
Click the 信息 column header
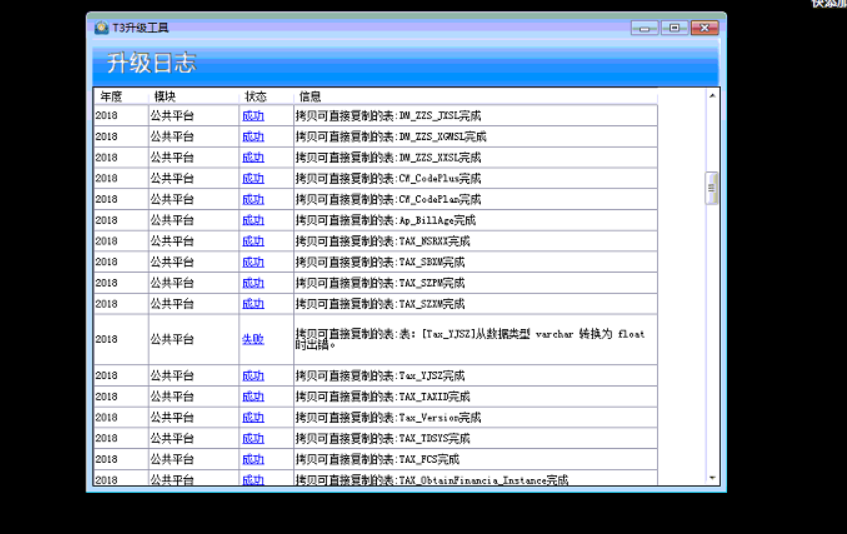310,97
